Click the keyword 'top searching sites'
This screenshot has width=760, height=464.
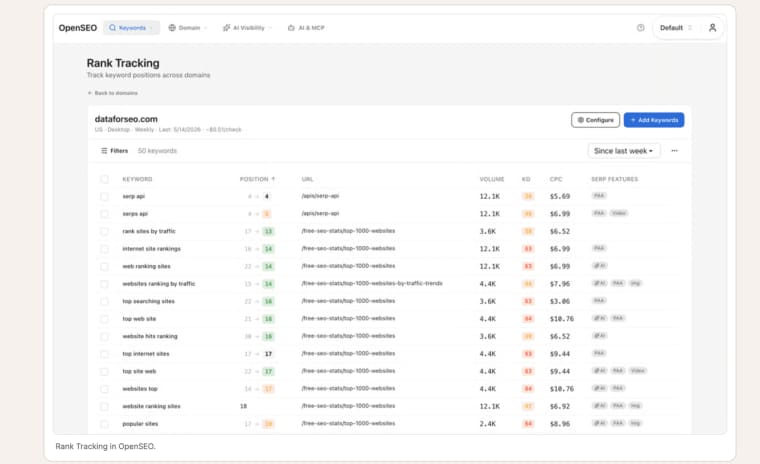click(x=148, y=301)
